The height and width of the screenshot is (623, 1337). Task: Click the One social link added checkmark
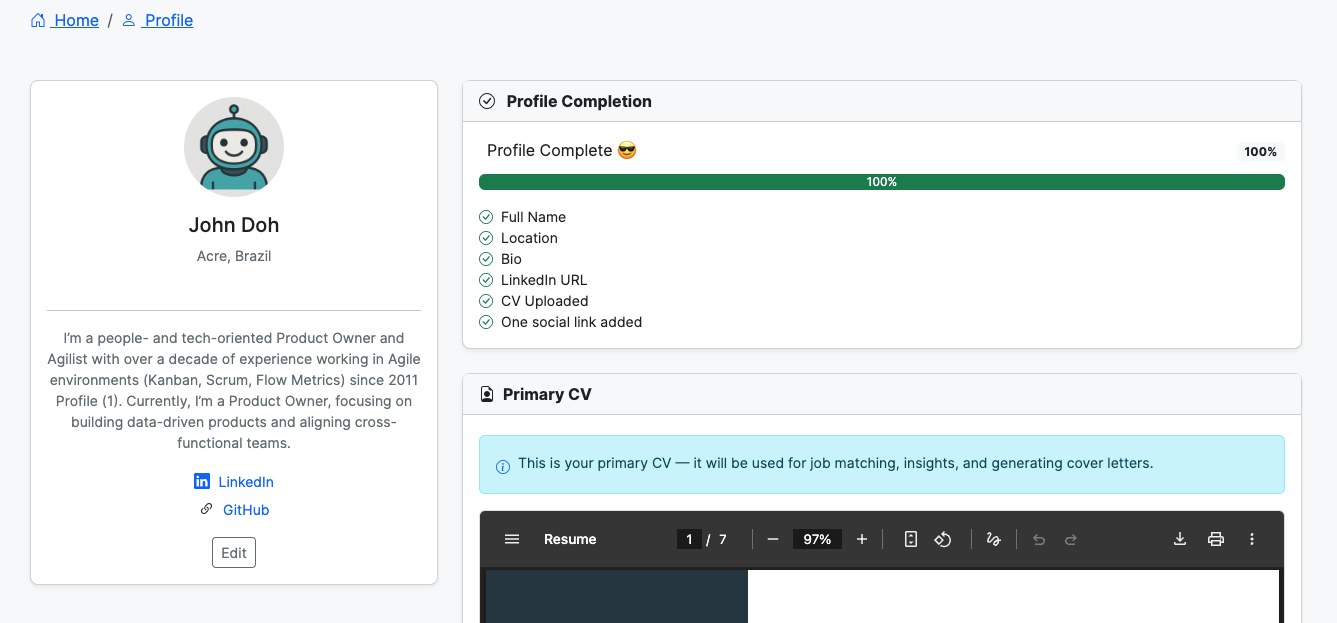pos(486,322)
